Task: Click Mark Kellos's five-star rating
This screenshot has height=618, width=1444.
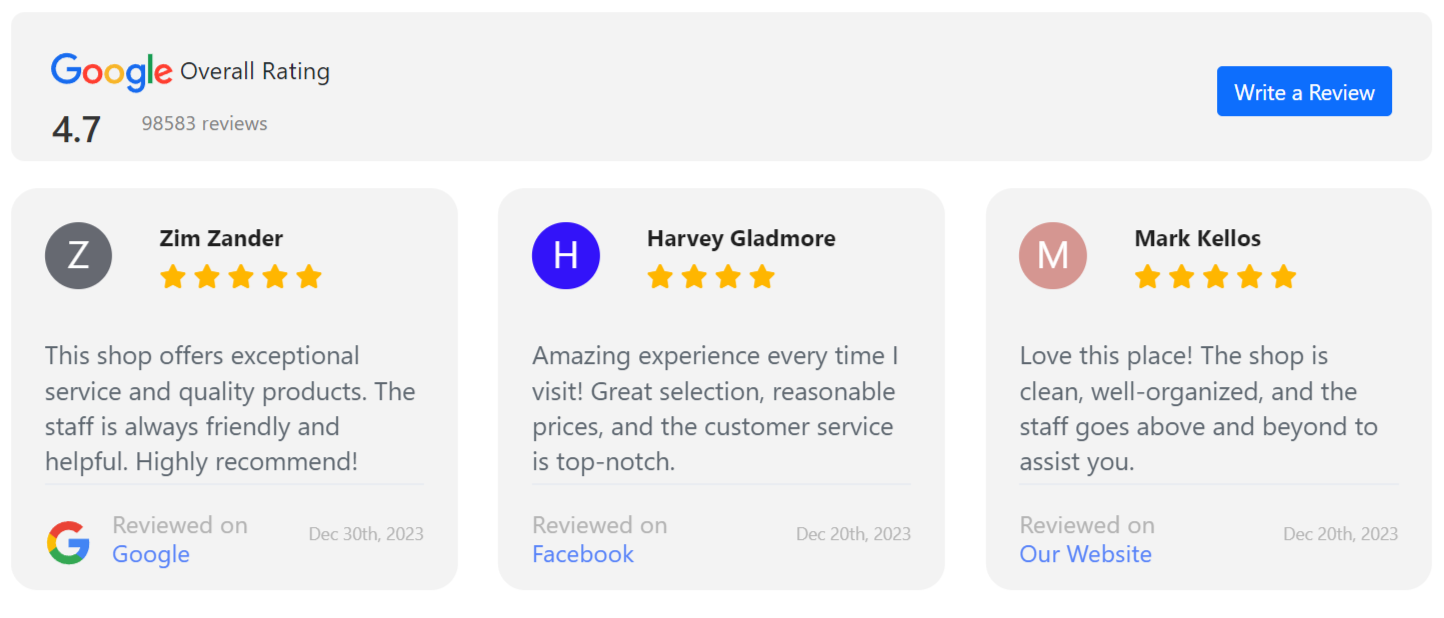Action: 1215,277
